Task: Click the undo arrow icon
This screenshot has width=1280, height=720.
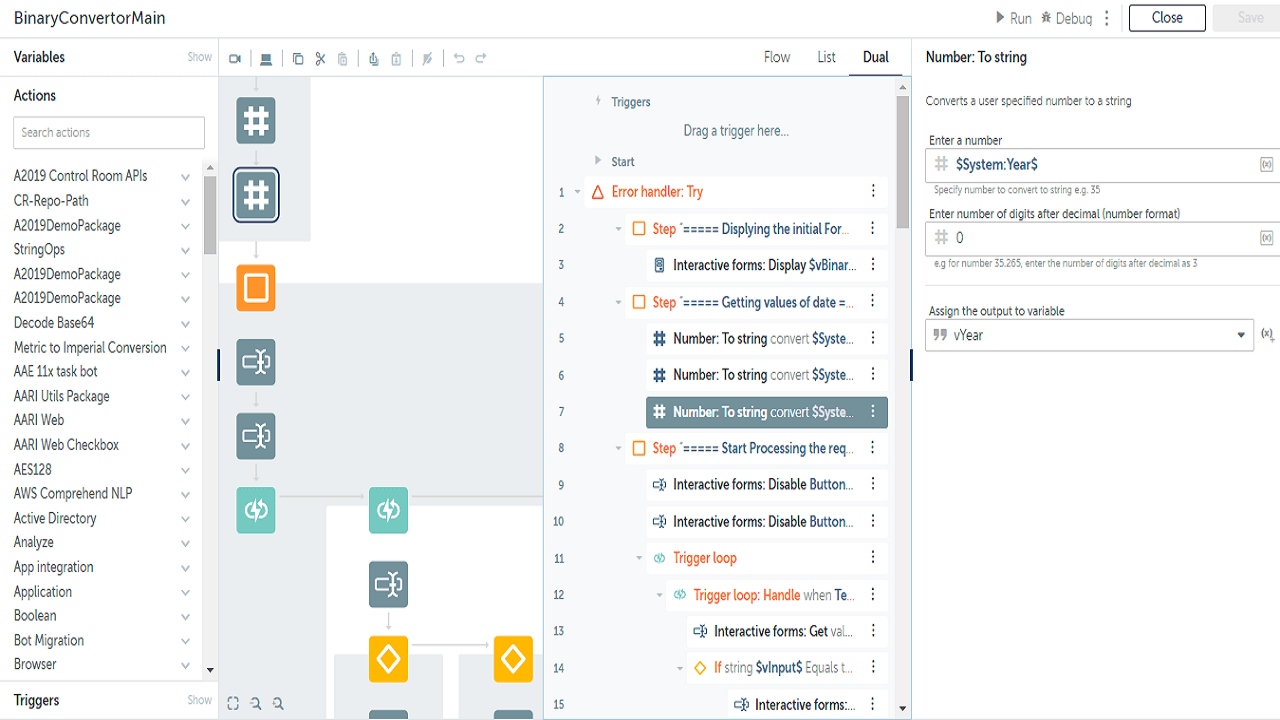Action: (459, 59)
